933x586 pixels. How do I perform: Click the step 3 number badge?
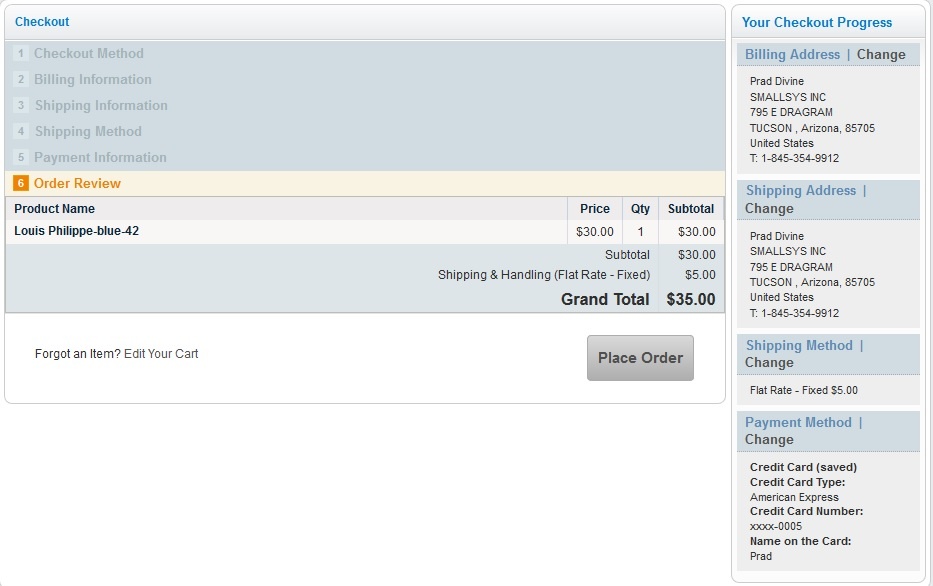(x=21, y=106)
